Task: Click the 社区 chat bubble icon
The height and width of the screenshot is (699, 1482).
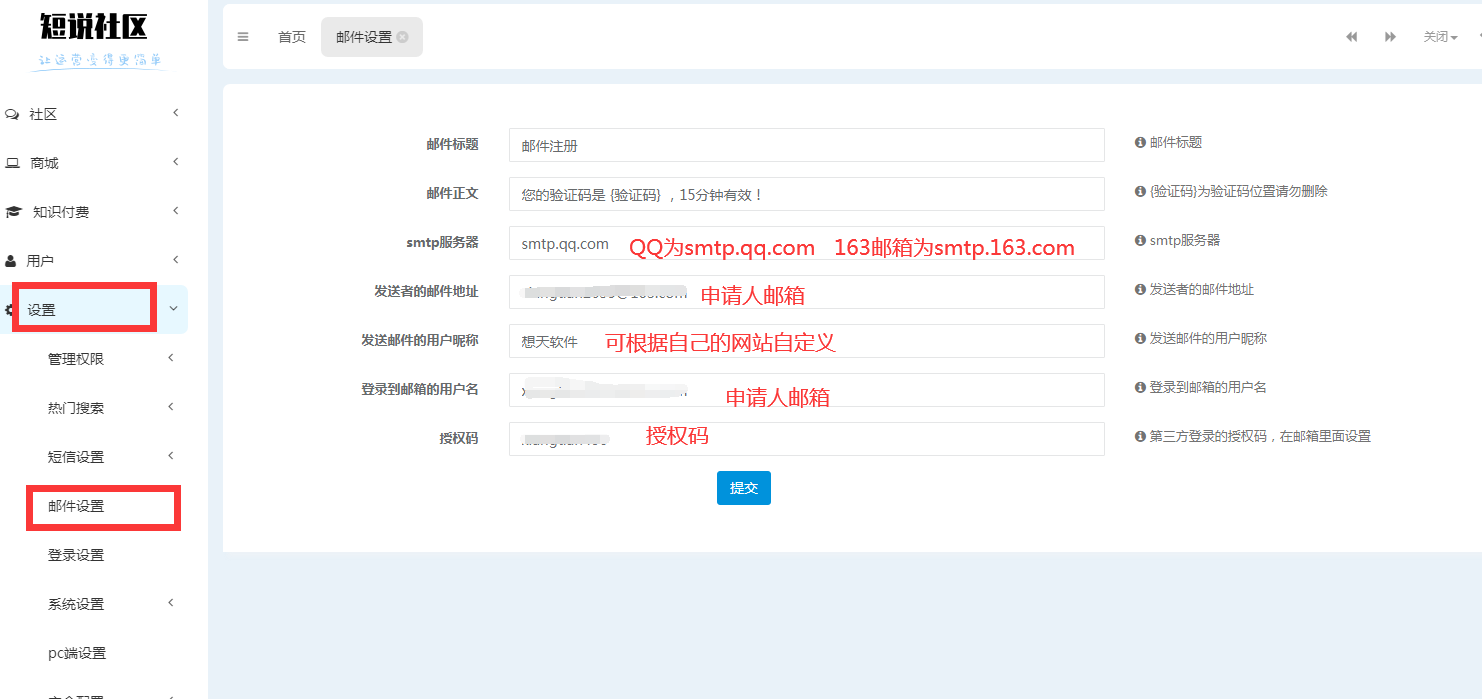Action: pyautogui.click(x=12, y=115)
